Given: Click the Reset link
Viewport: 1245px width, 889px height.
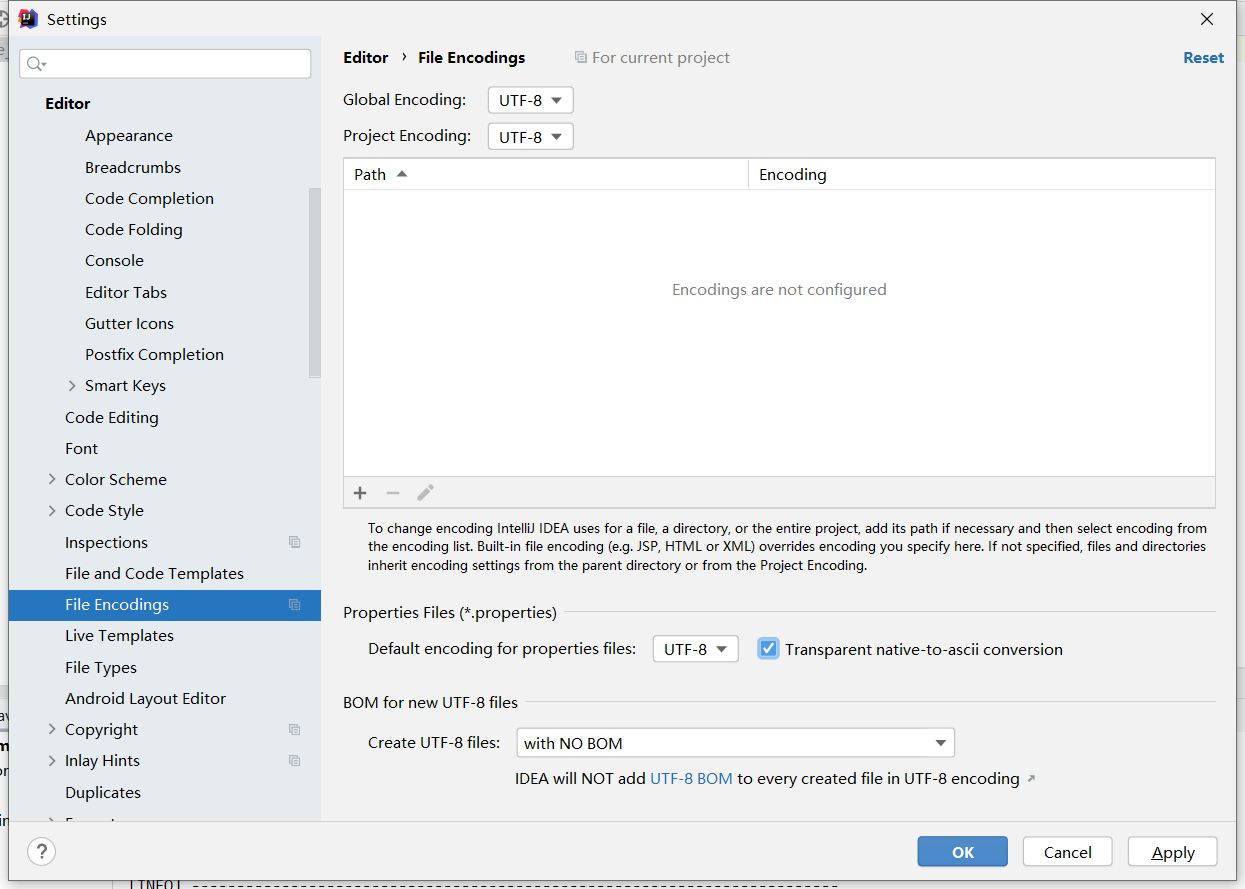Looking at the screenshot, I should (x=1203, y=58).
